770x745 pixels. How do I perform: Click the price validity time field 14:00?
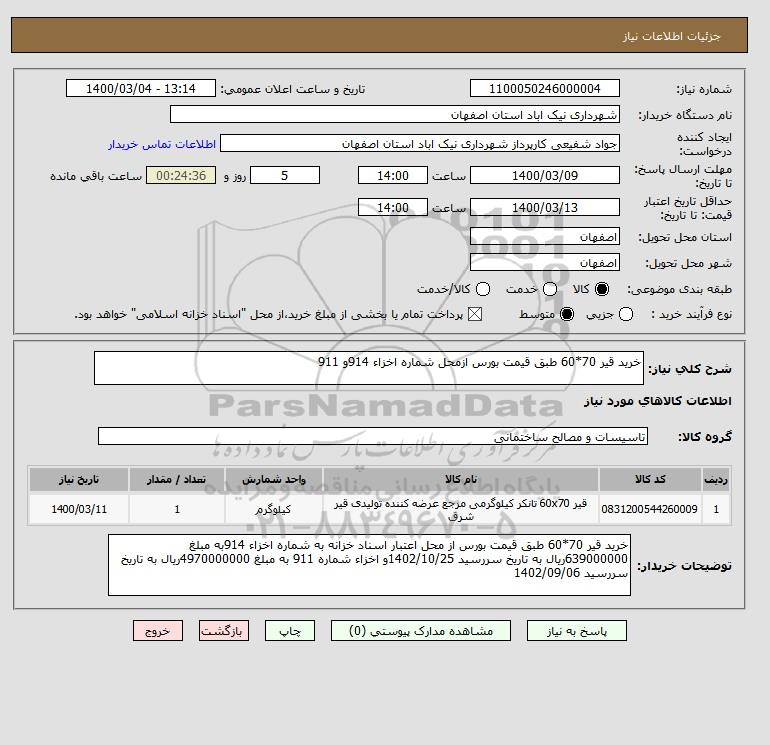pyautogui.click(x=393, y=207)
